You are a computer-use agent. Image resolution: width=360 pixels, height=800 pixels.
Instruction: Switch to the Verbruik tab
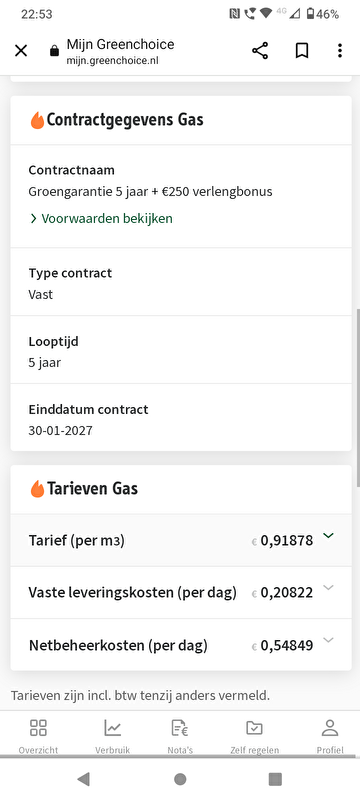coord(112,736)
